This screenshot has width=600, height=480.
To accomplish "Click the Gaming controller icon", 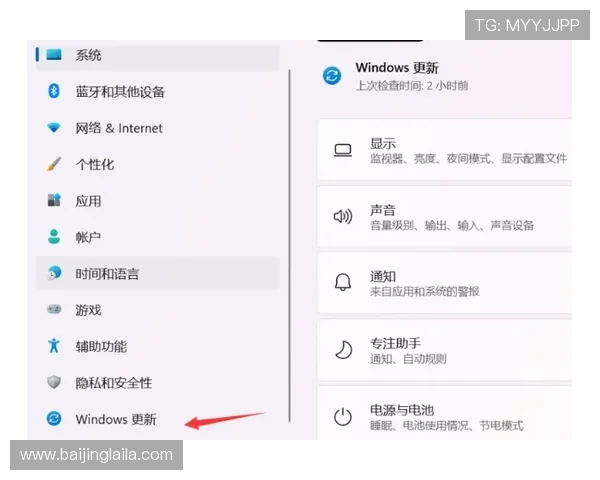I will tap(54, 309).
